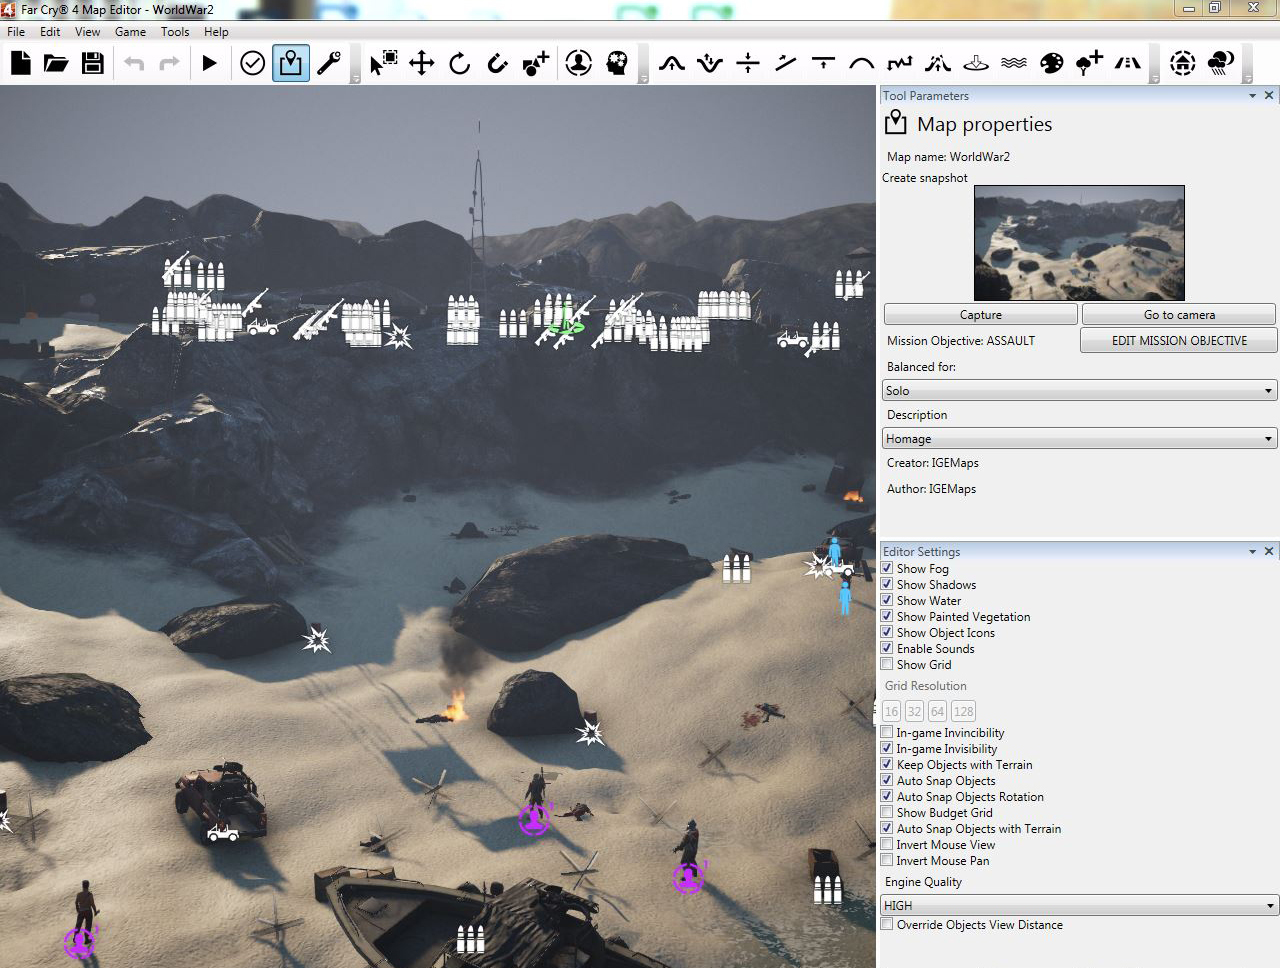Click the validate map checkmark icon
The image size is (1280, 968).
point(253,63)
